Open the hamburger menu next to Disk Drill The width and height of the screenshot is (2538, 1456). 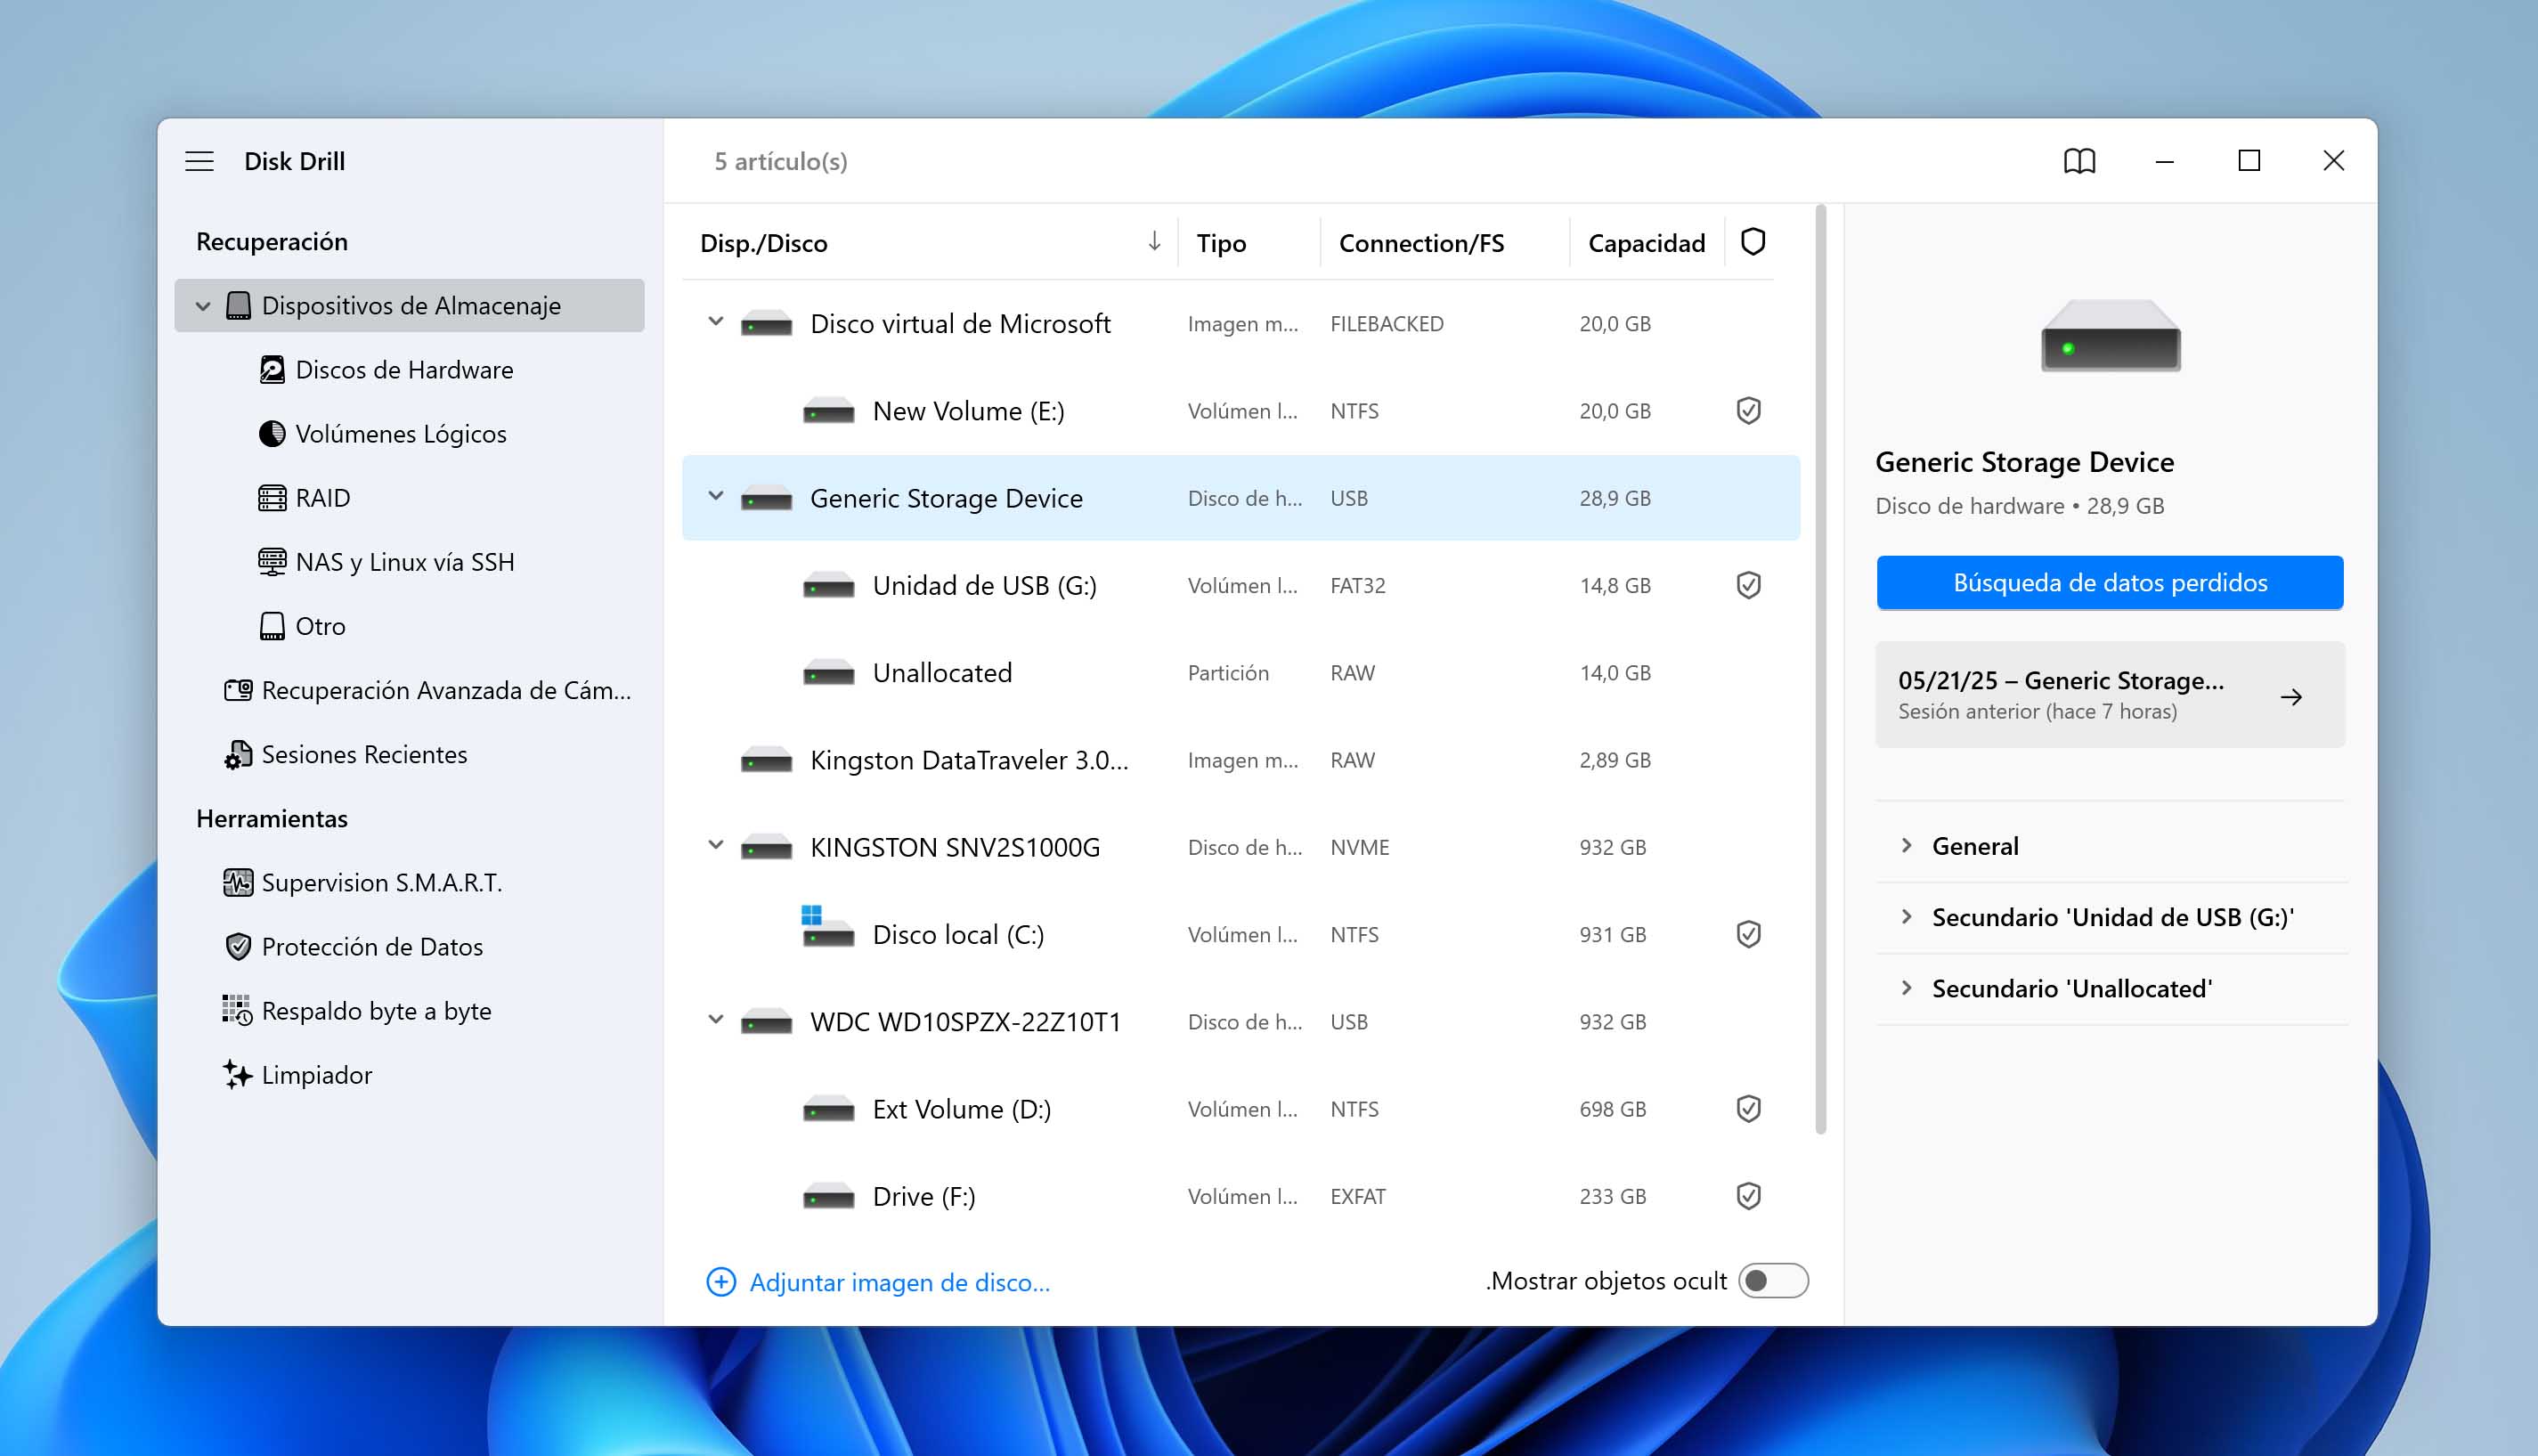tap(199, 161)
